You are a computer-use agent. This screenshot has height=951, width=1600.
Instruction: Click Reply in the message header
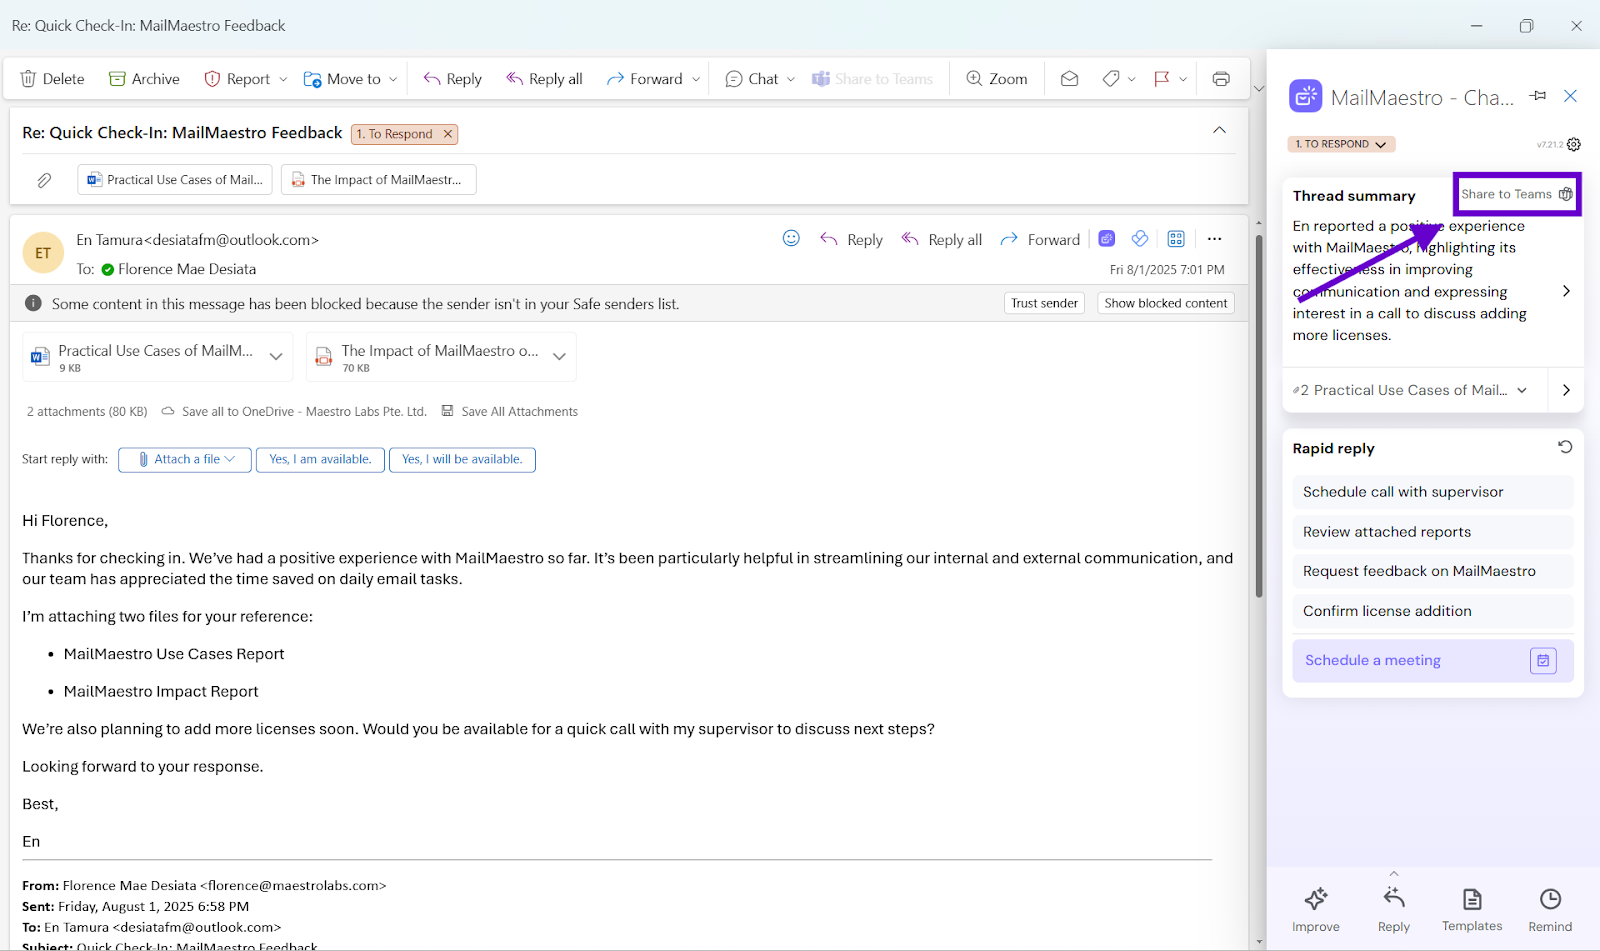(852, 239)
